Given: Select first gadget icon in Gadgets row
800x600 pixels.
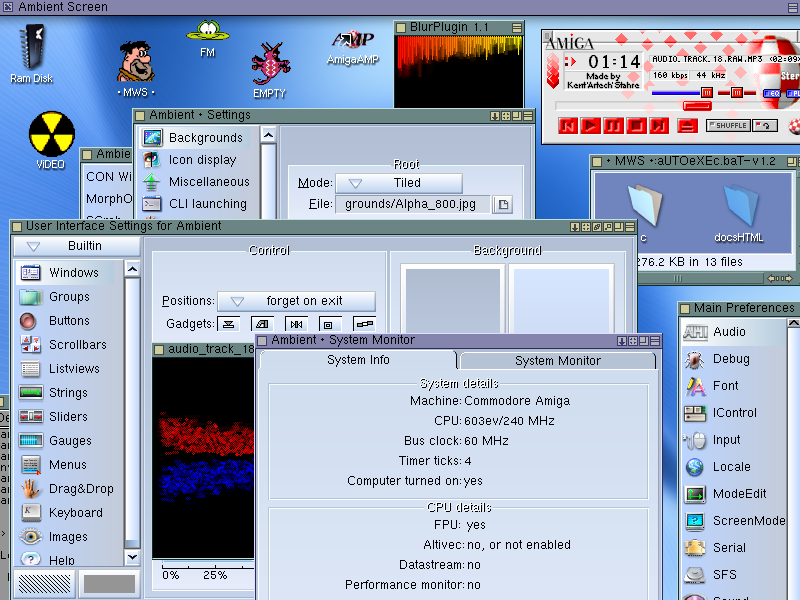Looking at the screenshot, I should pyautogui.click(x=229, y=324).
